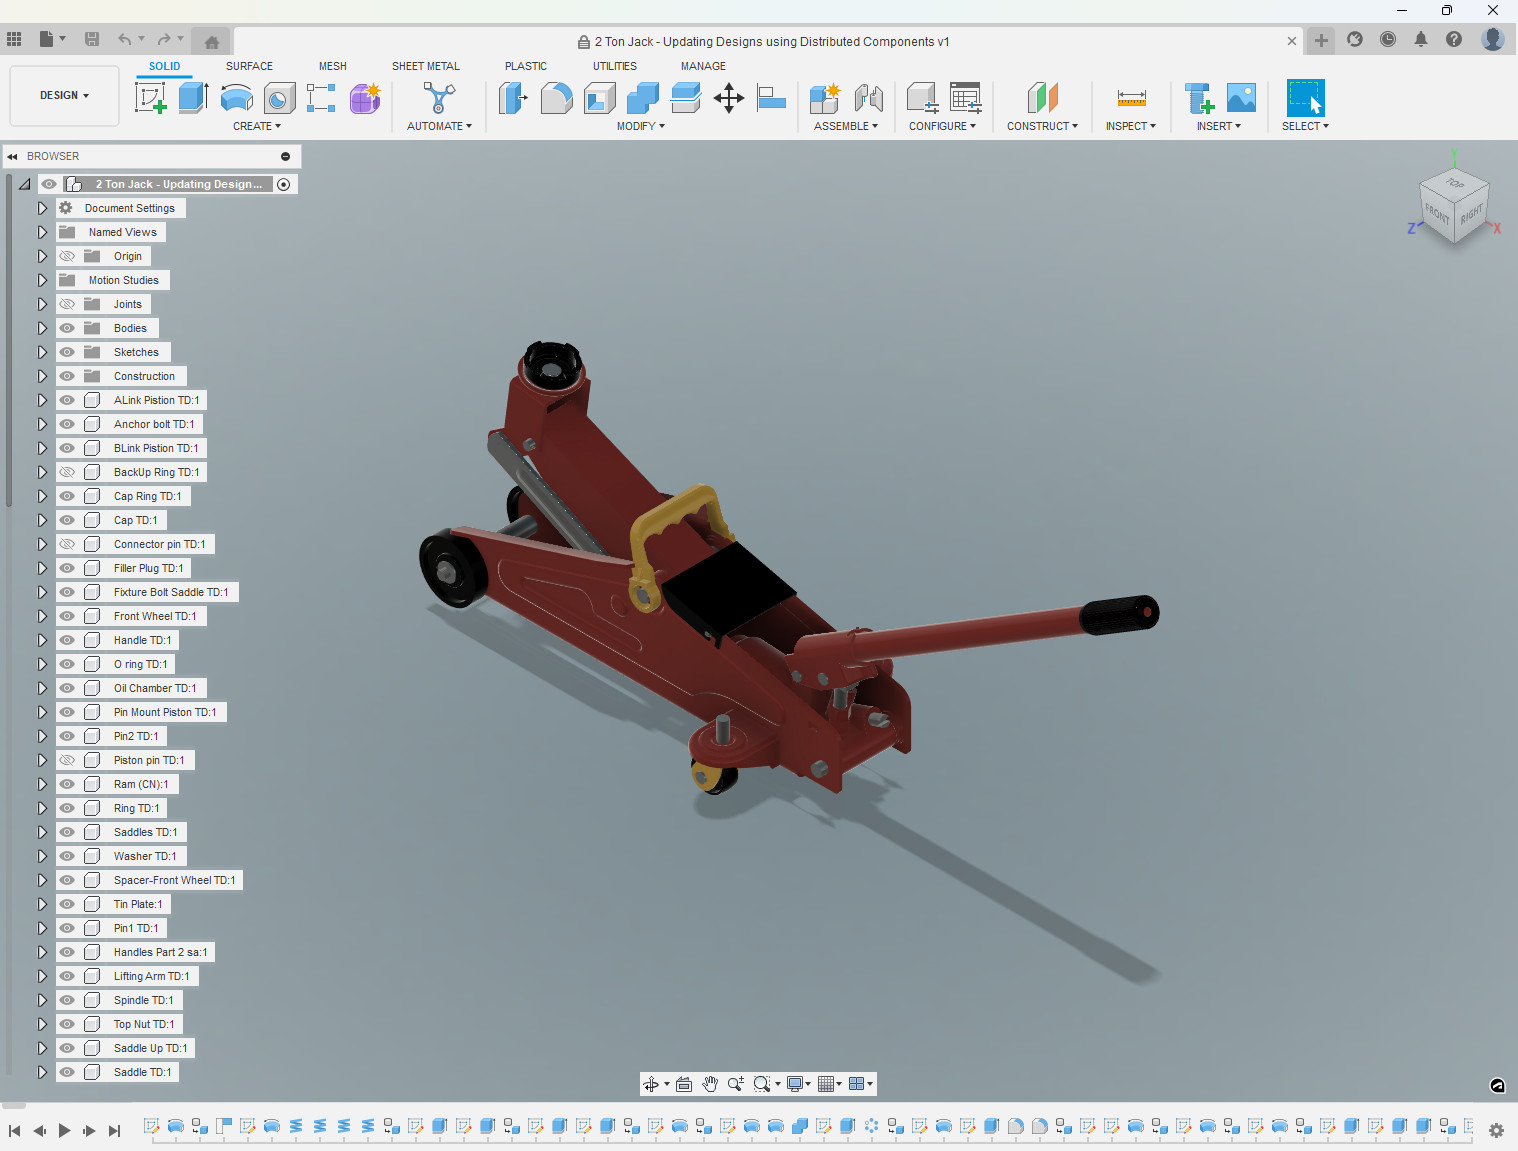
Task: Click the Insert Derive icon
Action: coord(1198,98)
